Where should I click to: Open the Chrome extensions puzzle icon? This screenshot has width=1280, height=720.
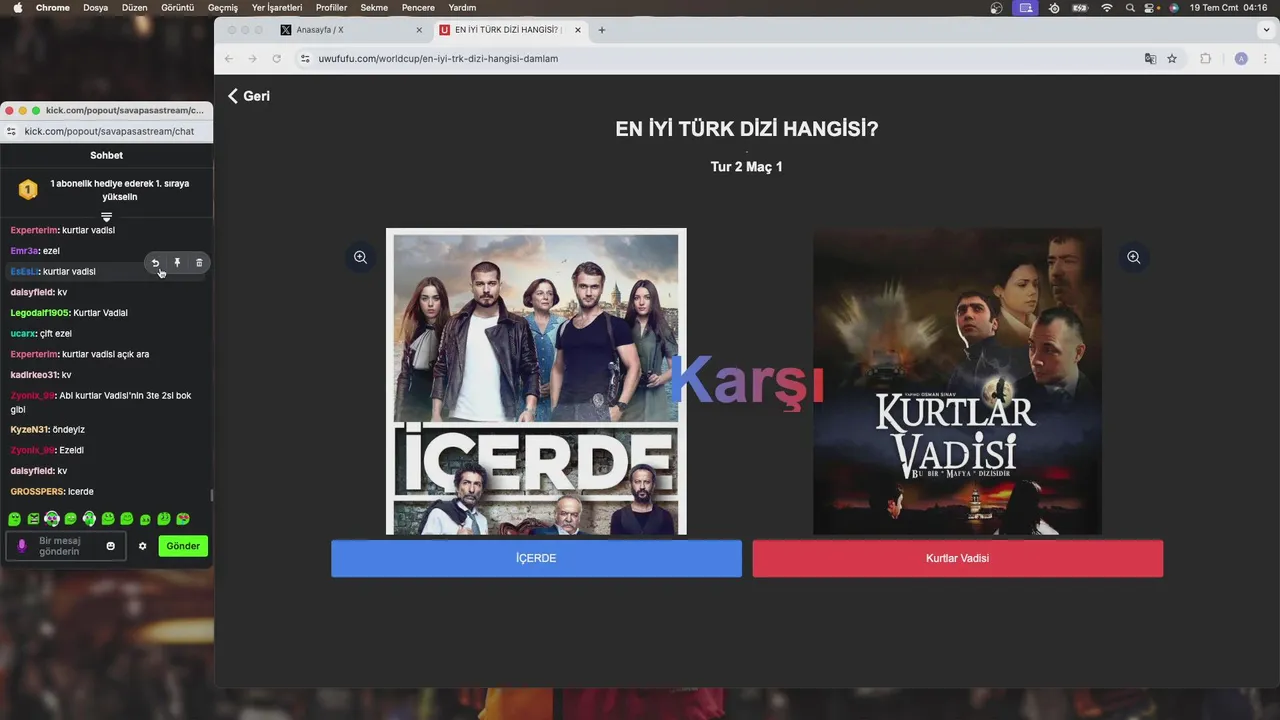click(x=1205, y=59)
